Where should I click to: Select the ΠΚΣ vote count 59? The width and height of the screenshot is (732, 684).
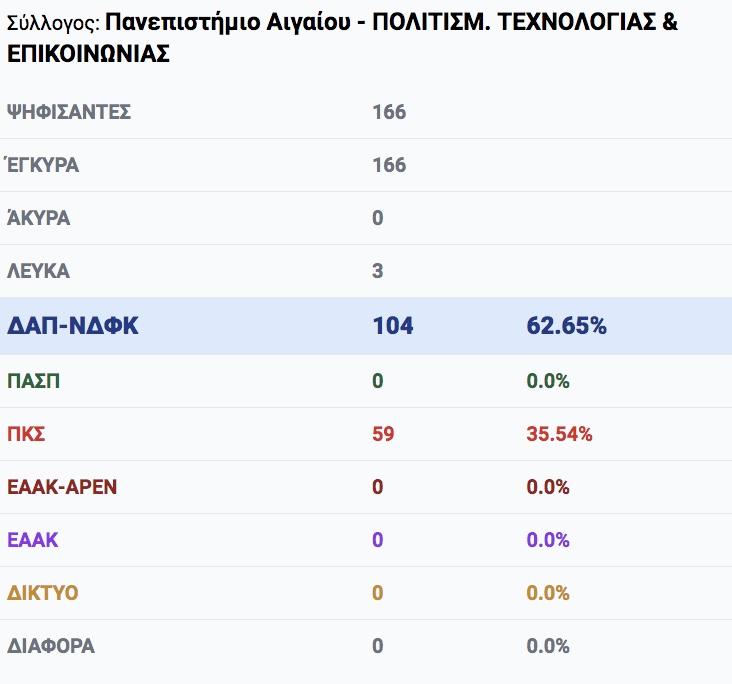coord(383,434)
